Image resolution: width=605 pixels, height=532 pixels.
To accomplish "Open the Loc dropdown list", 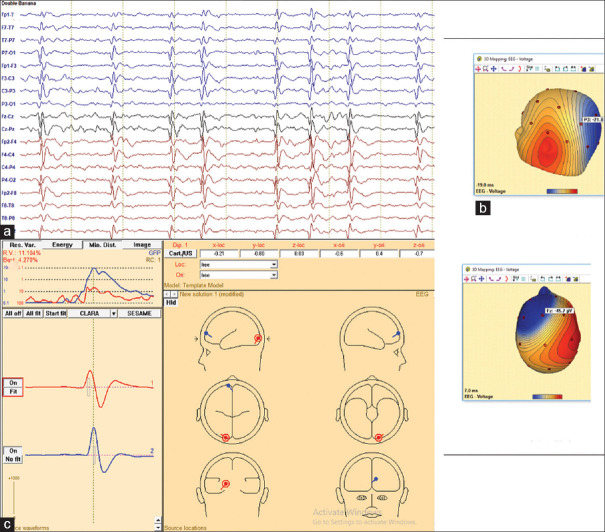I will pyautogui.click(x=272, y=264).
